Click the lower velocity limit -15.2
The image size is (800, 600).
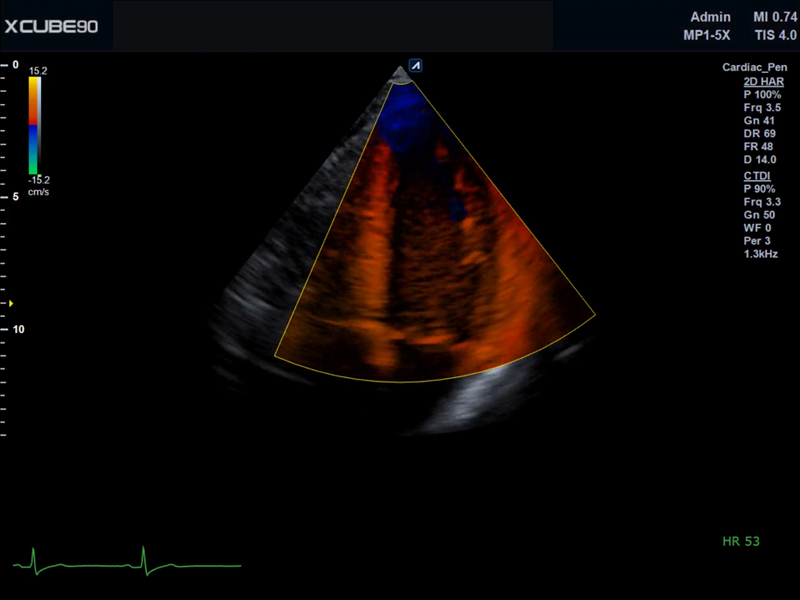coord(39,180)
